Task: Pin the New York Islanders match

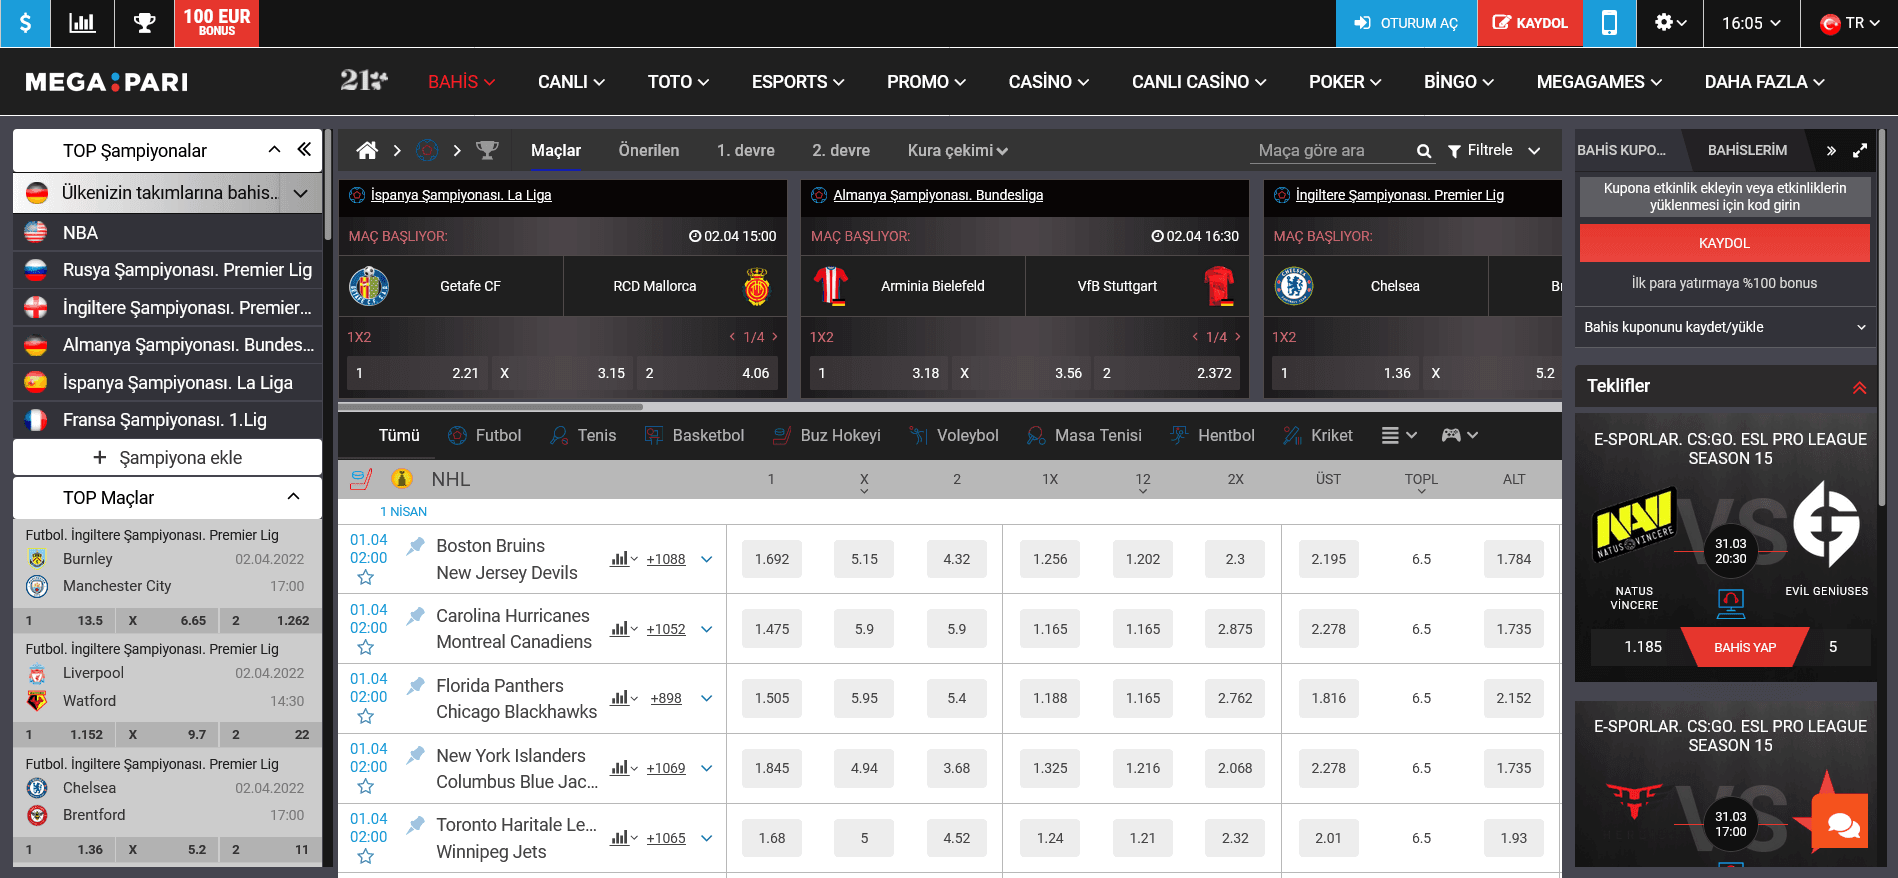Action: point(415,755)
